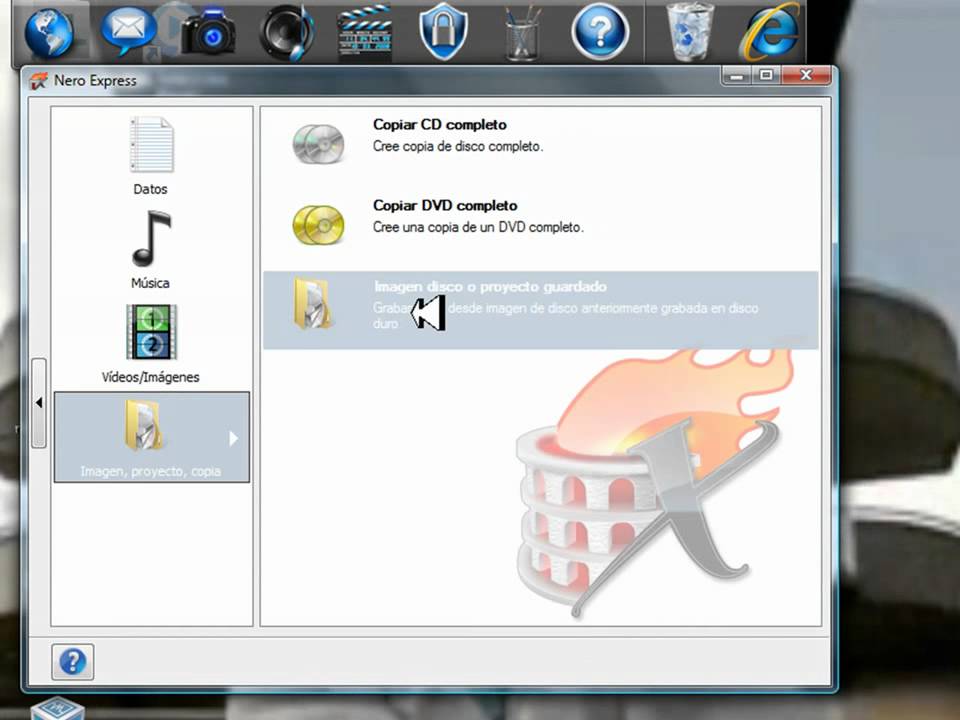Screen dimensions: 960x720
Task: Open the speaker audio dock icon
Action: tap(286, 33)
